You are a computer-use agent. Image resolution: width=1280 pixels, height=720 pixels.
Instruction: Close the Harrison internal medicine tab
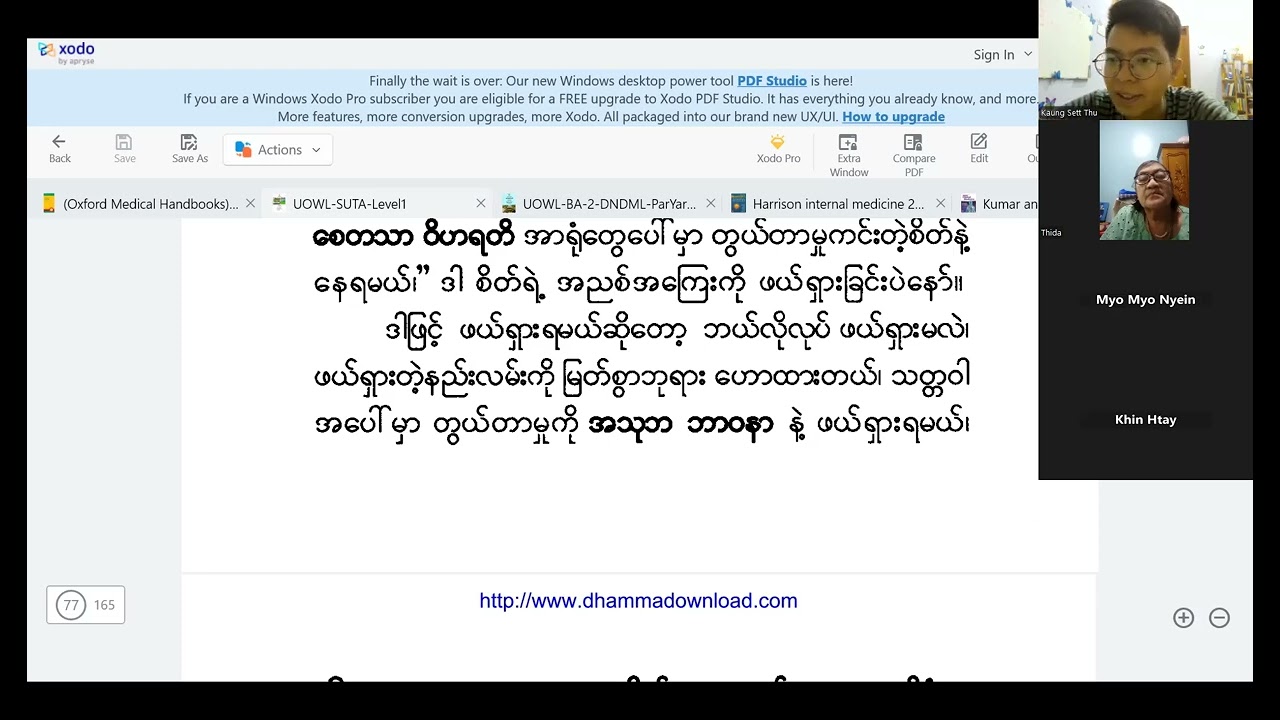pyautogui.click(x=940, y=204)
